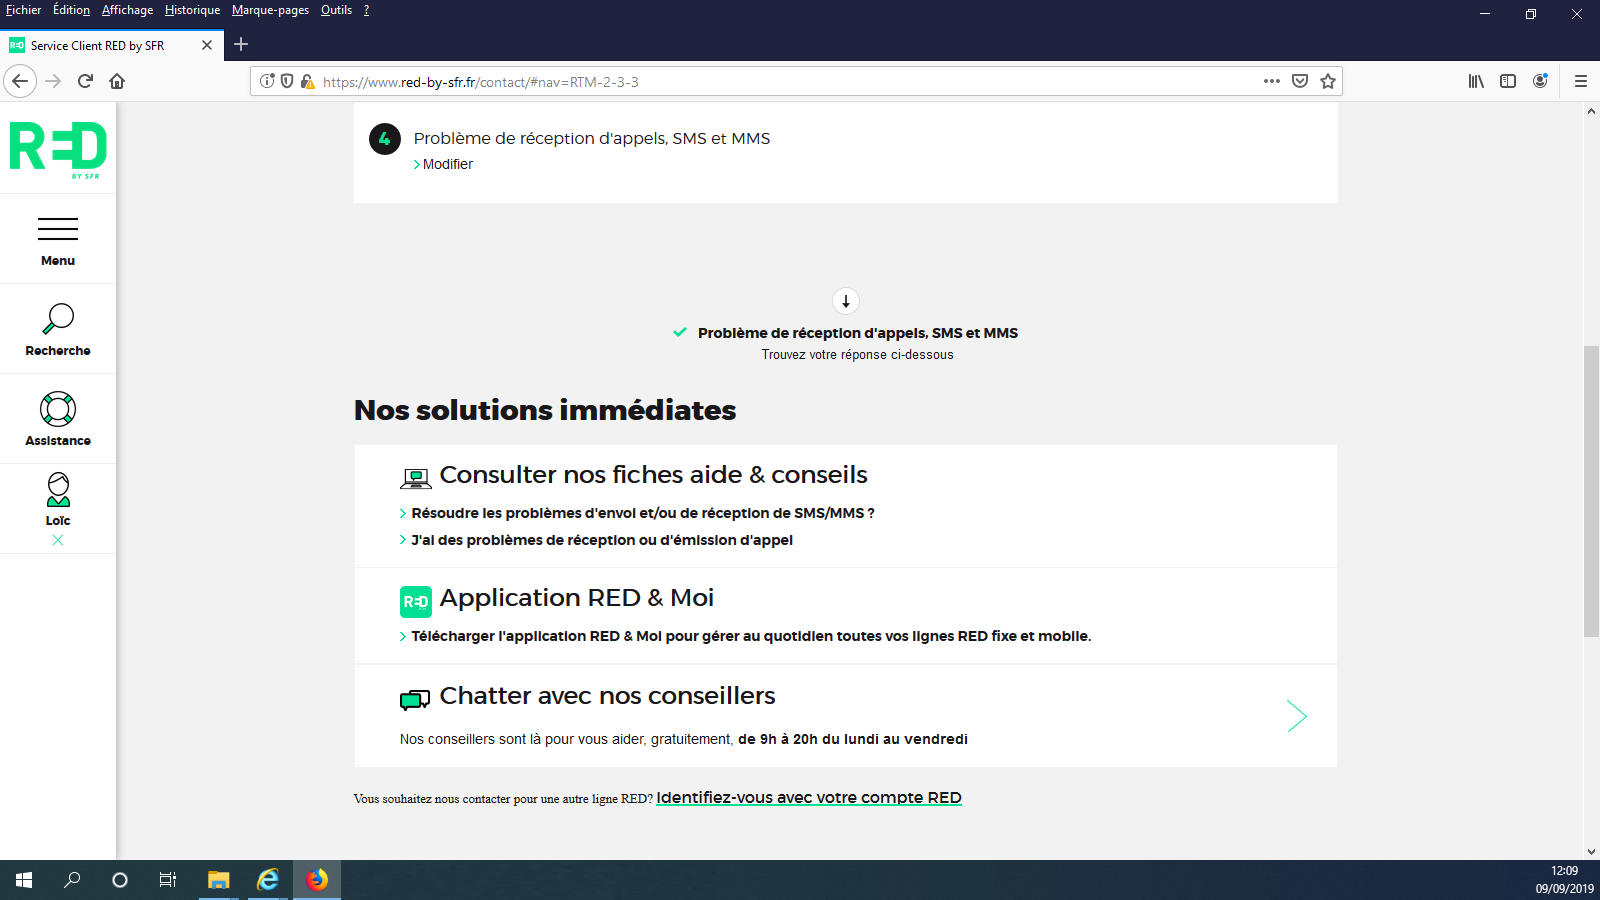This screenshot has width=1600, height=900.
Task: Open the Assistance lifebuoy icon
Action: coord(58,409)
